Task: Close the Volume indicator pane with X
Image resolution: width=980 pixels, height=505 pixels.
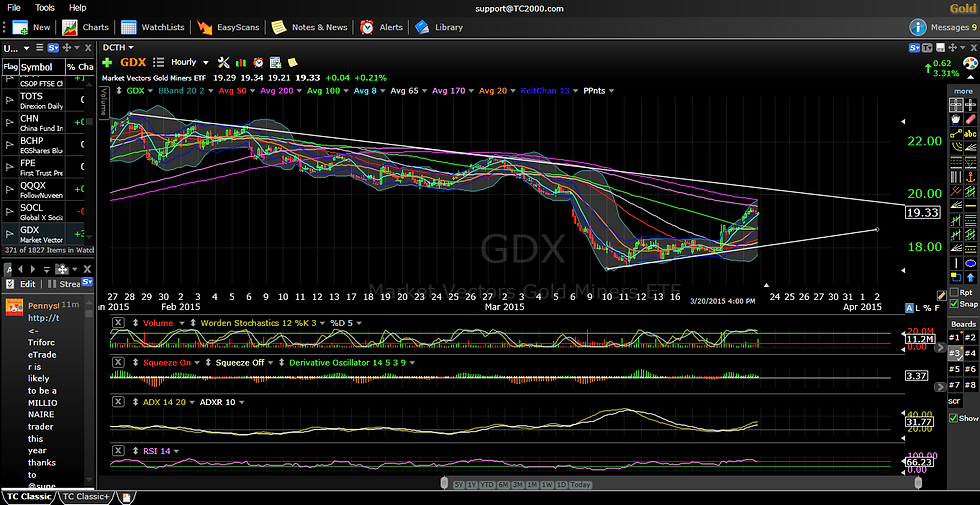Action: click(118, 322)
